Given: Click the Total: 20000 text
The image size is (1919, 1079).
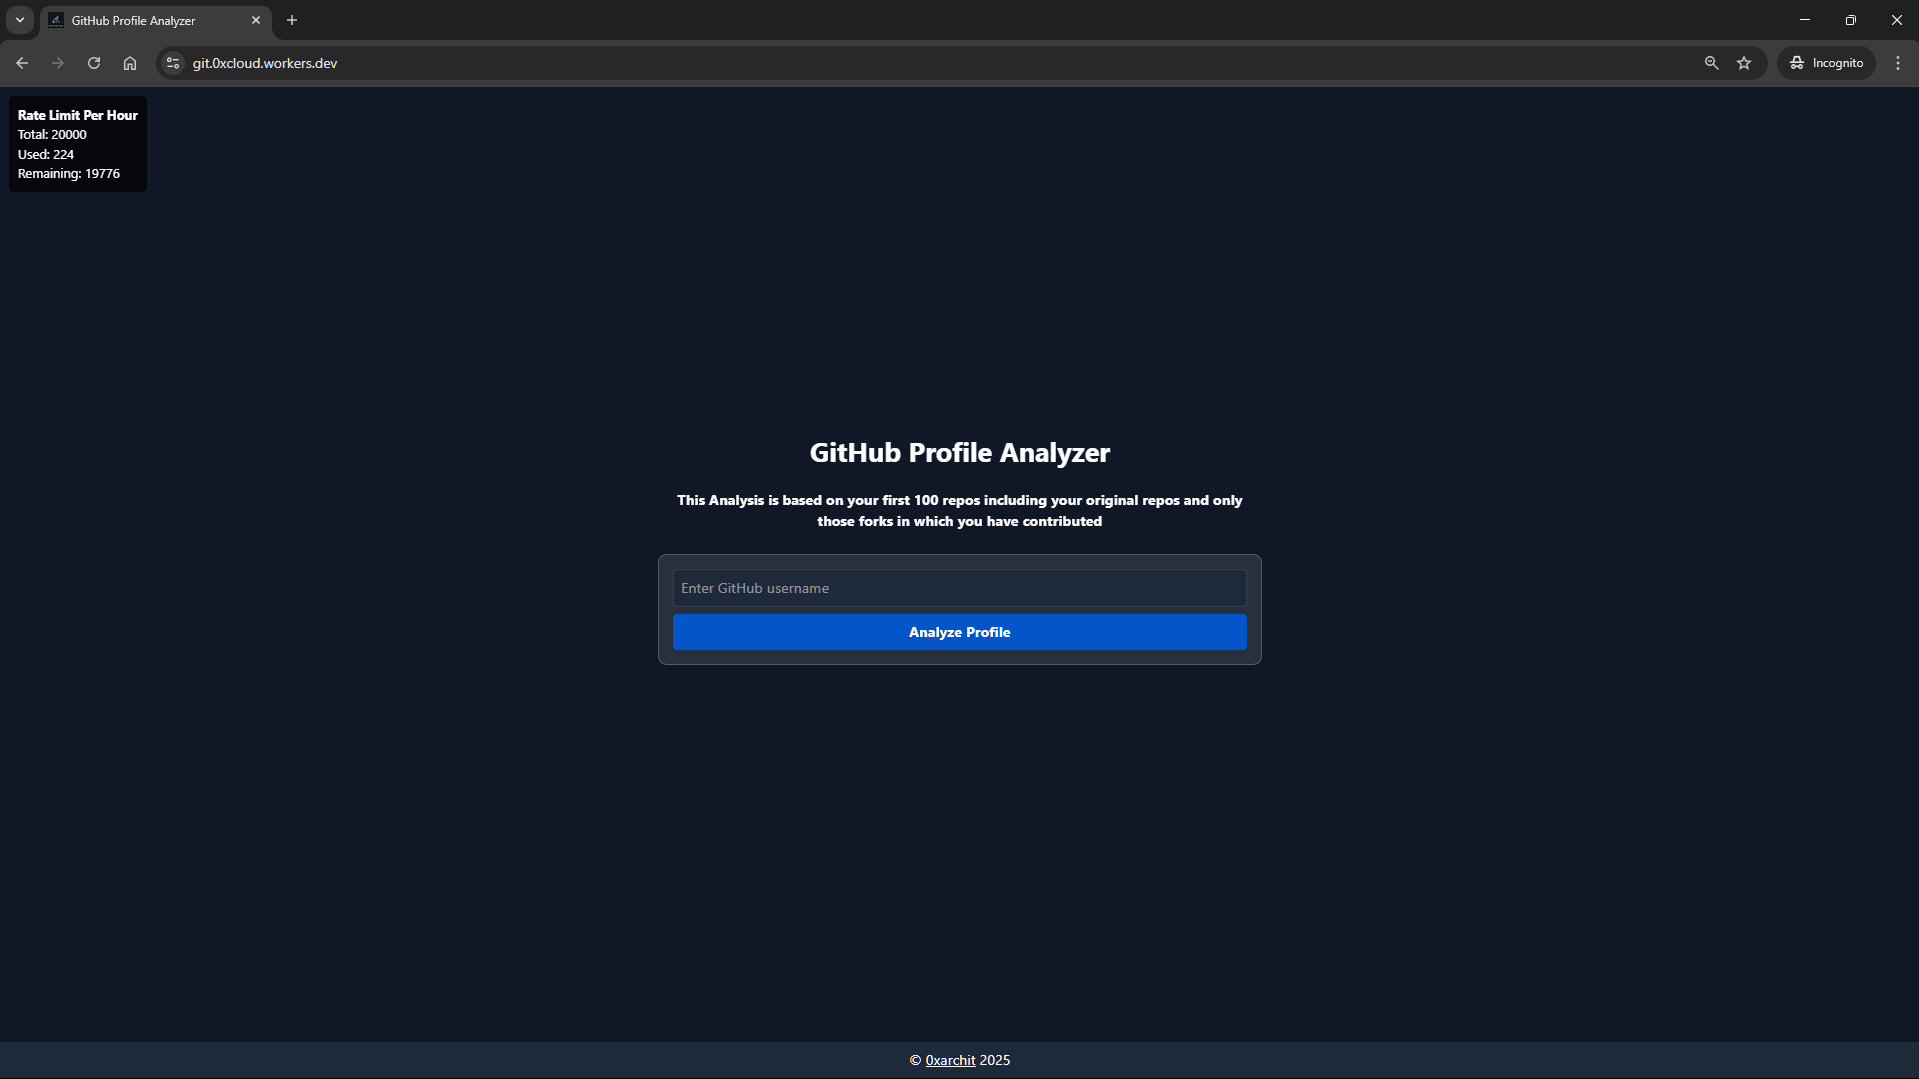Looking at the screenshot, I should pyautogui.click(x=52, y=134).
